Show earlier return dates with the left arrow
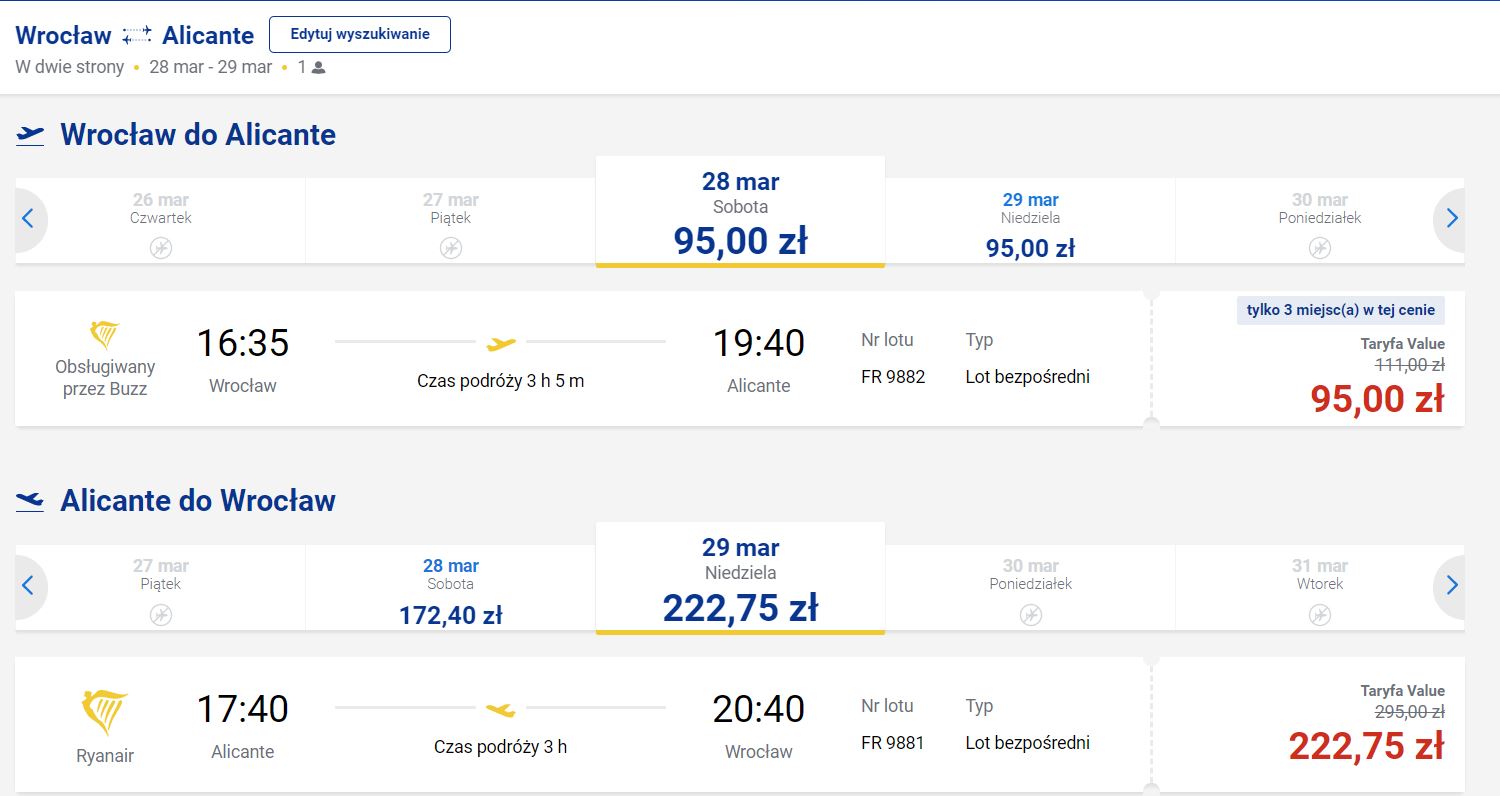Screen dimensions: 1500x796 click(x=28, y=585)
